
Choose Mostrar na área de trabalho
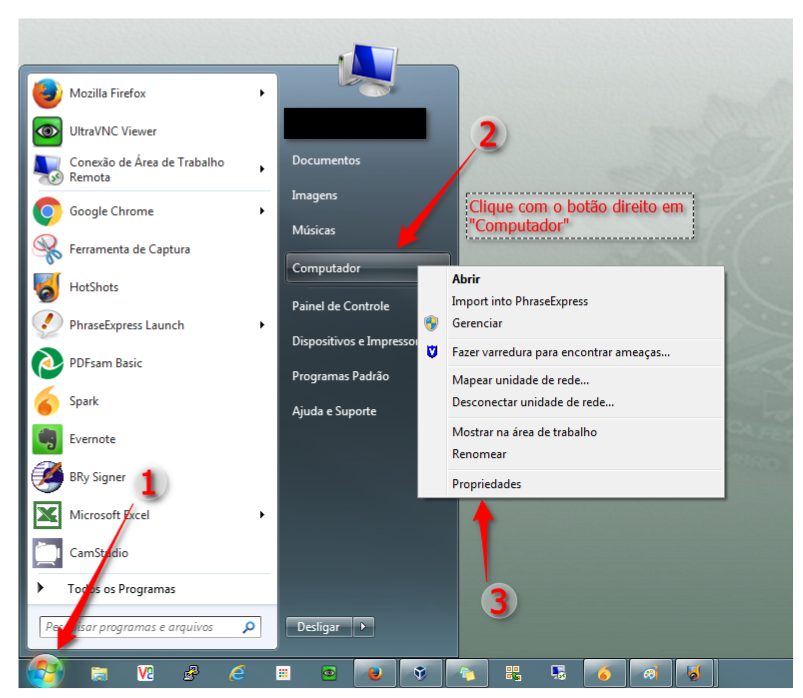tap(571, 432)
